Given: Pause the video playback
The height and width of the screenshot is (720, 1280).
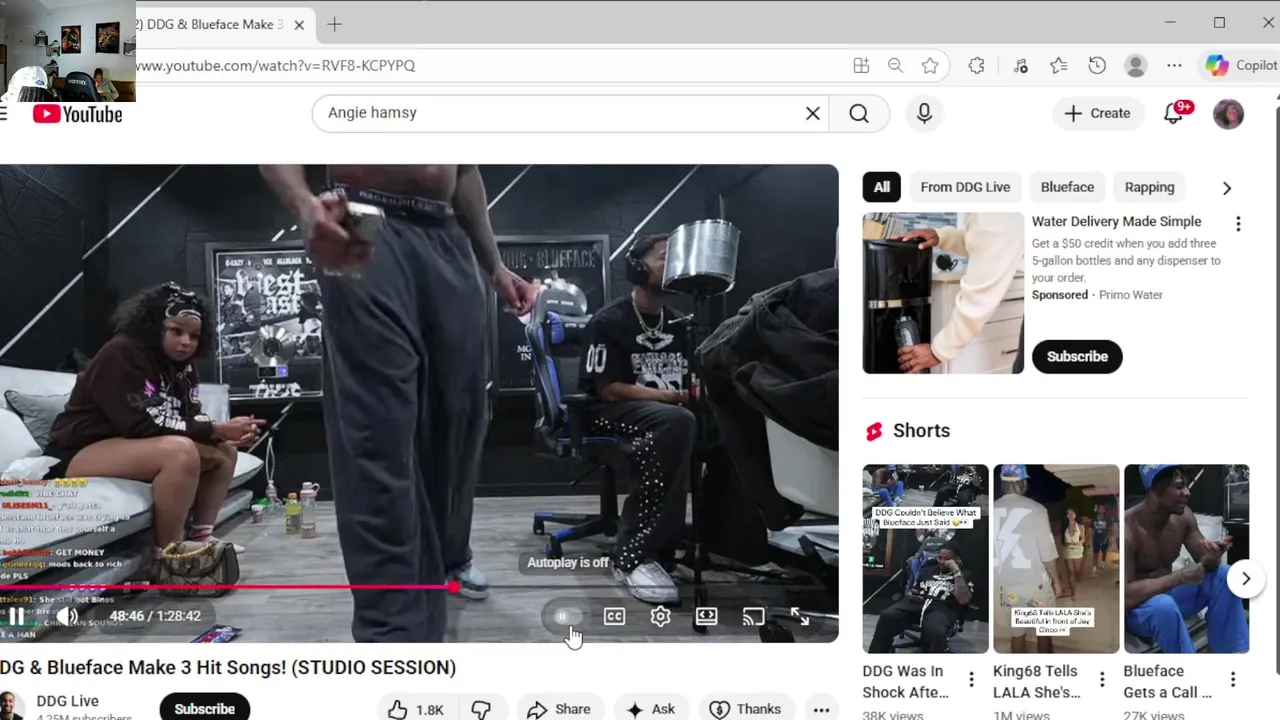Looking at the screenshot, I should pyautogui.click(x=17, y=616).
